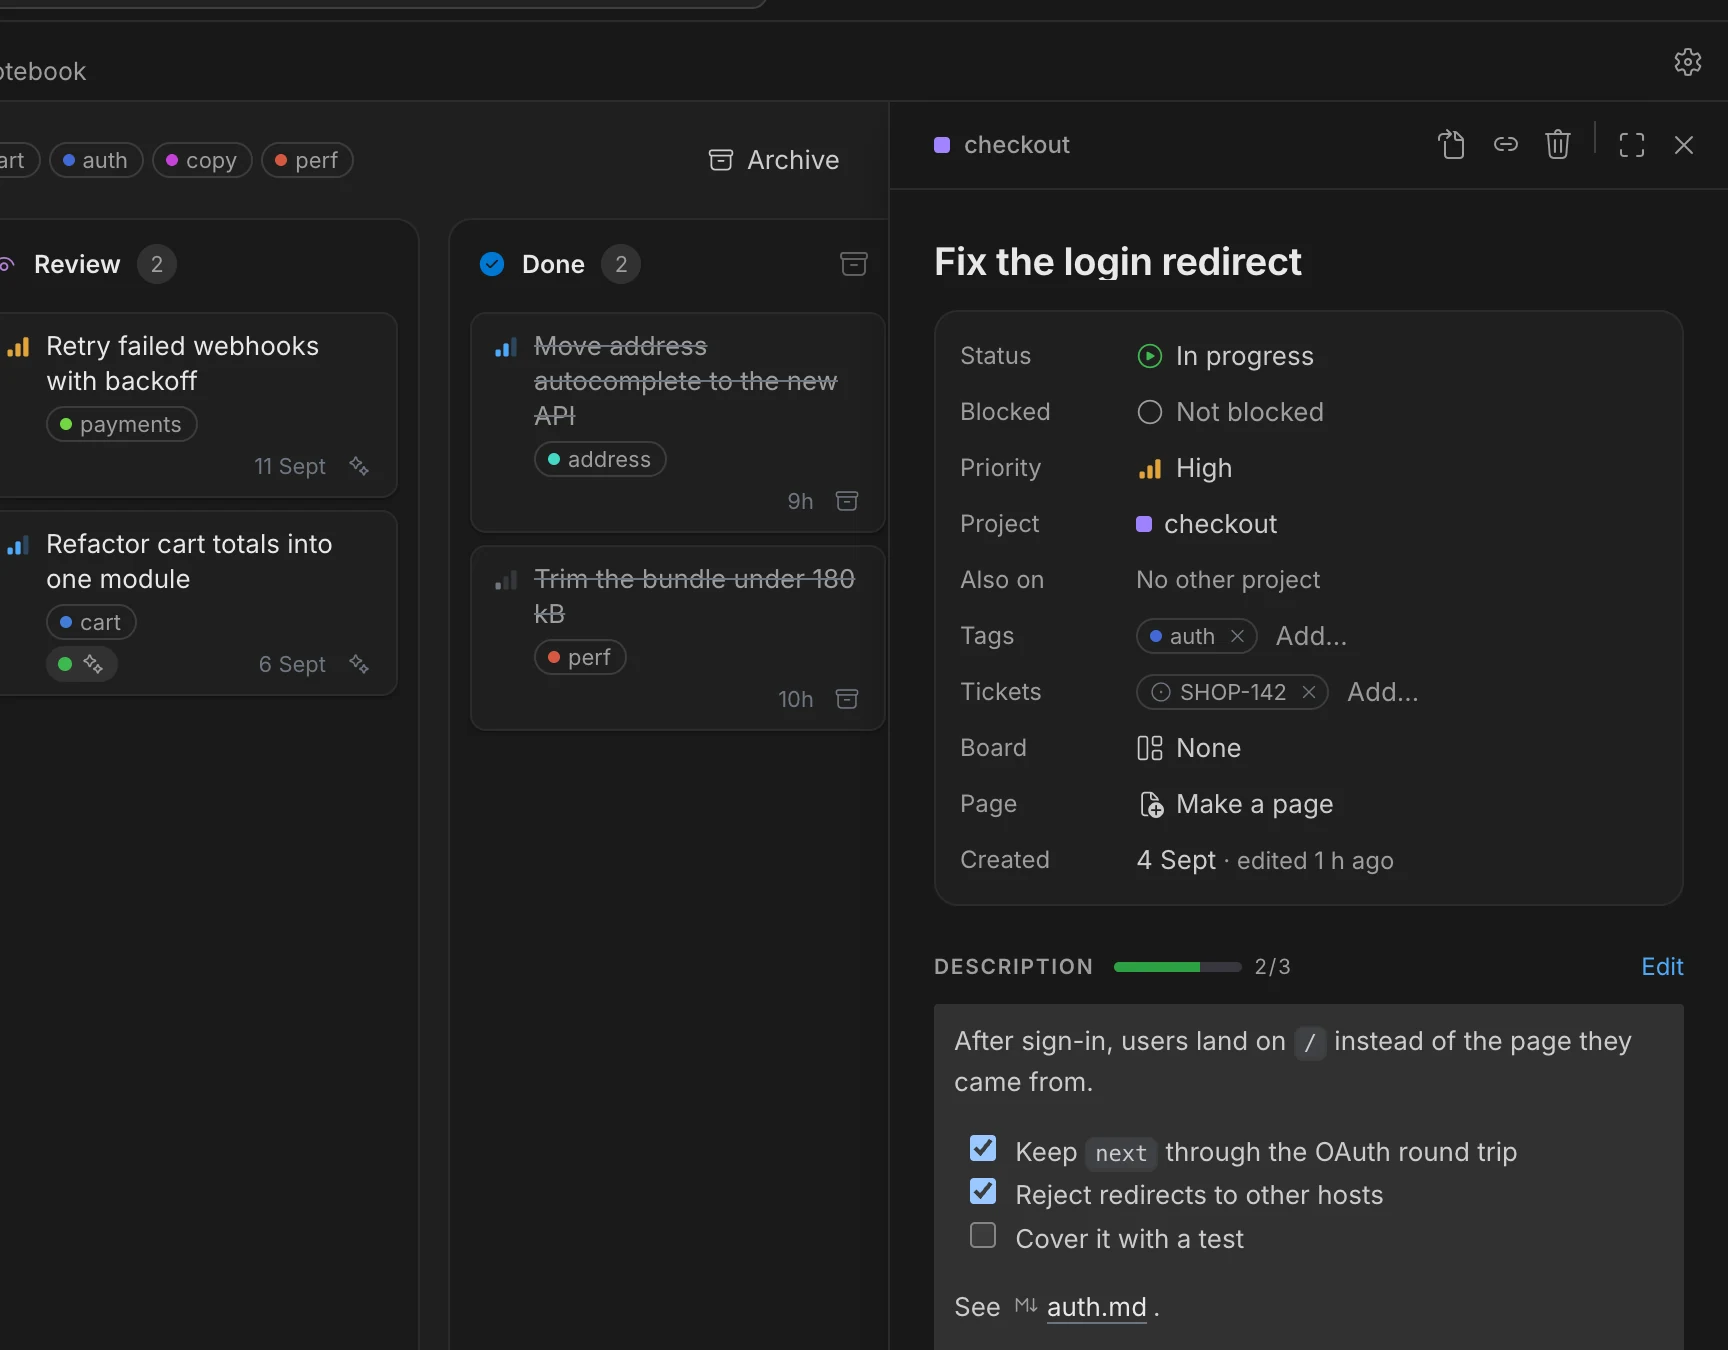
Task: Delete task with the trash icon
Action: [x=1558, y=145]
